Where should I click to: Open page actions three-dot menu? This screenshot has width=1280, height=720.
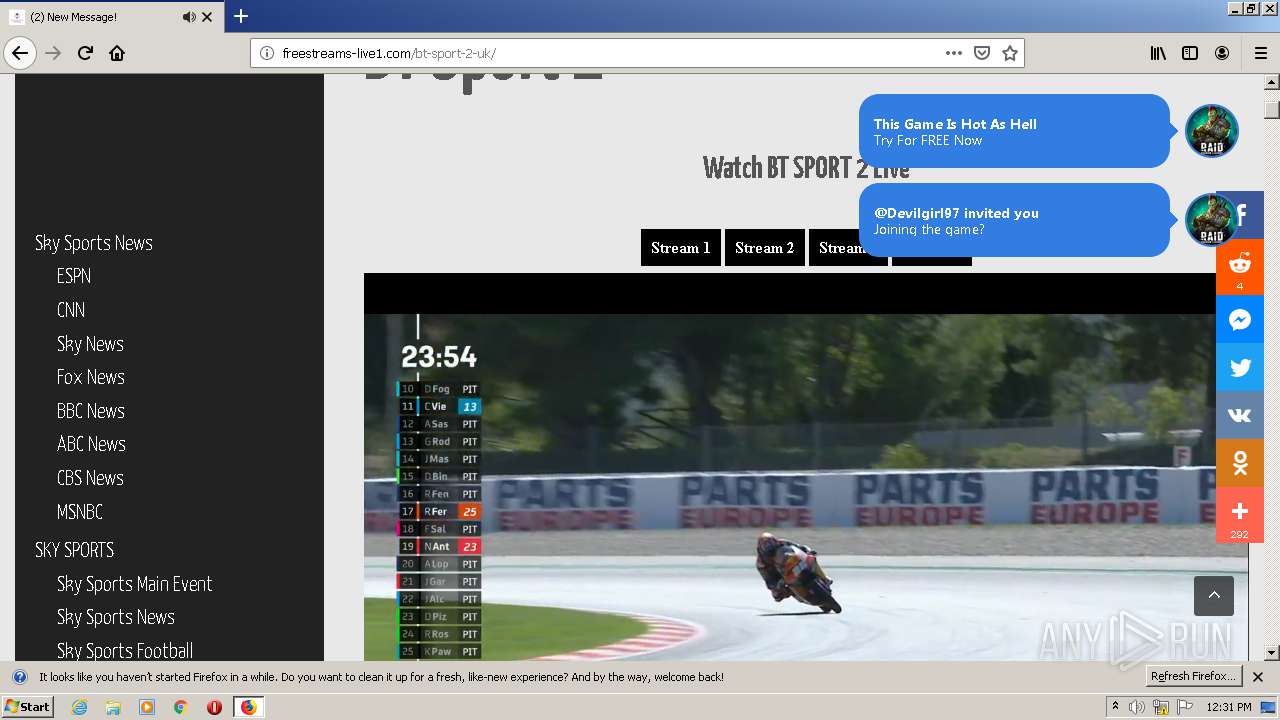coord(954,53)
